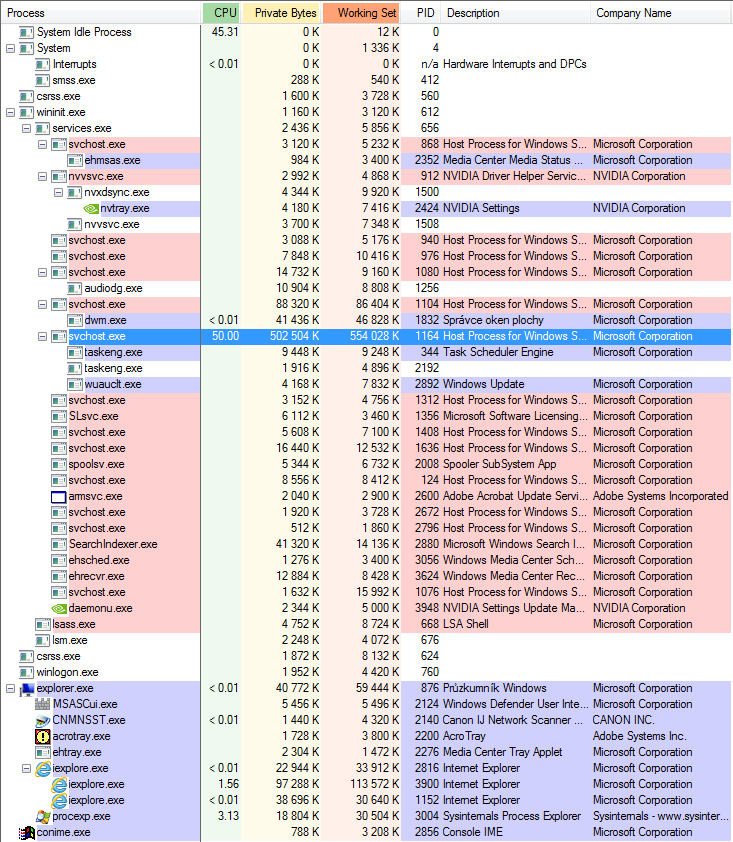Image resolution: width=733 pixels, height=842 pixels.
Task: Click the 554 028 K working set value
Action: tap(374, 336)
